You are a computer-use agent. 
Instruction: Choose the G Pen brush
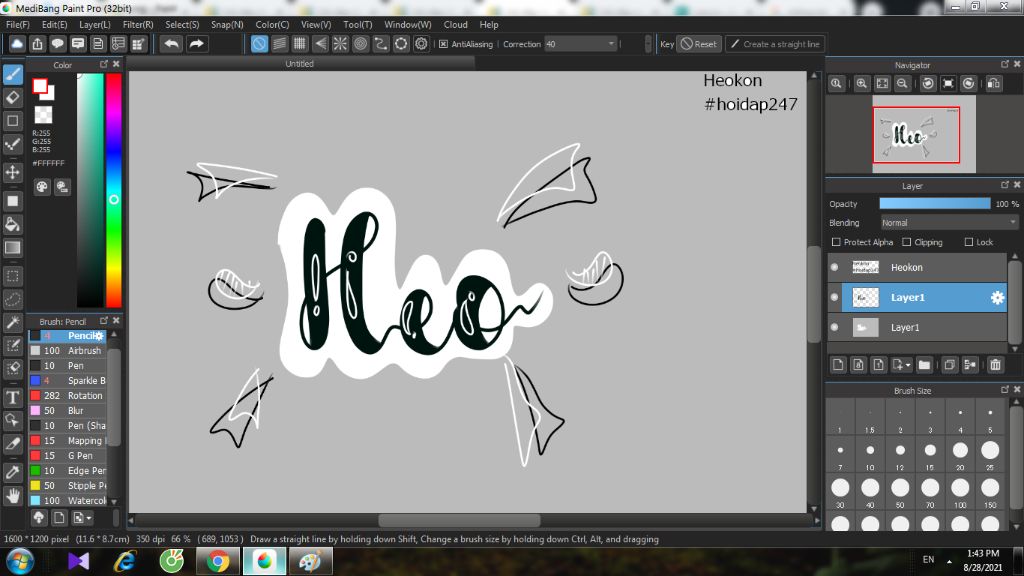click(x=68, y=456)
